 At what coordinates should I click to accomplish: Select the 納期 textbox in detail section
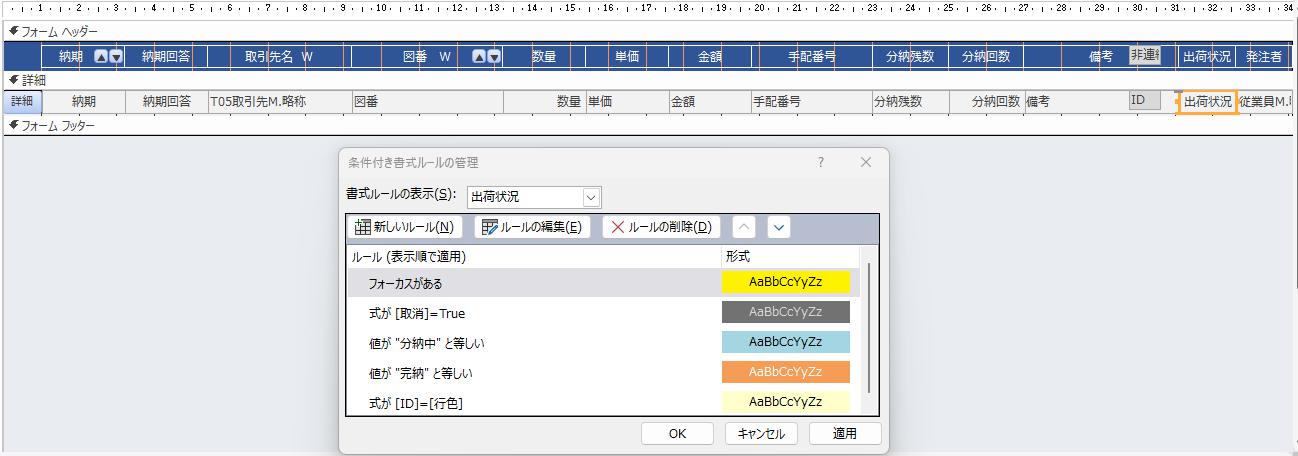(84, 101)
